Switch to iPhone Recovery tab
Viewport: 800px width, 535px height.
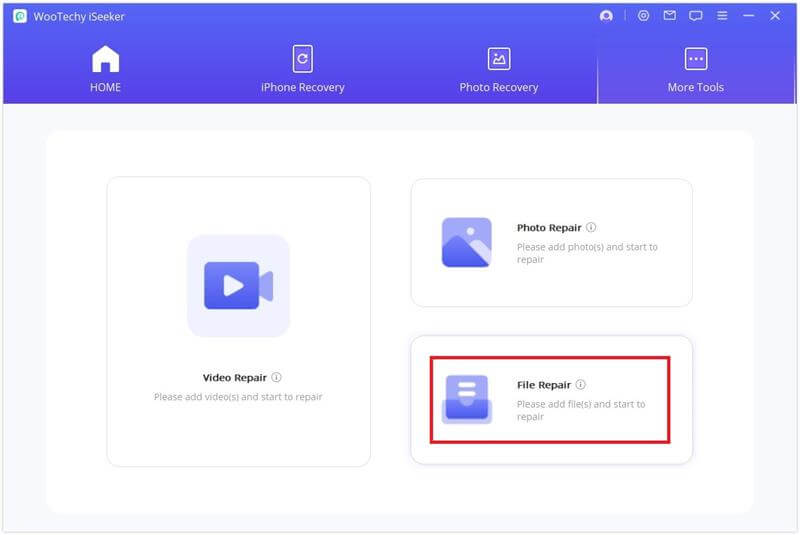pos(303,69)
